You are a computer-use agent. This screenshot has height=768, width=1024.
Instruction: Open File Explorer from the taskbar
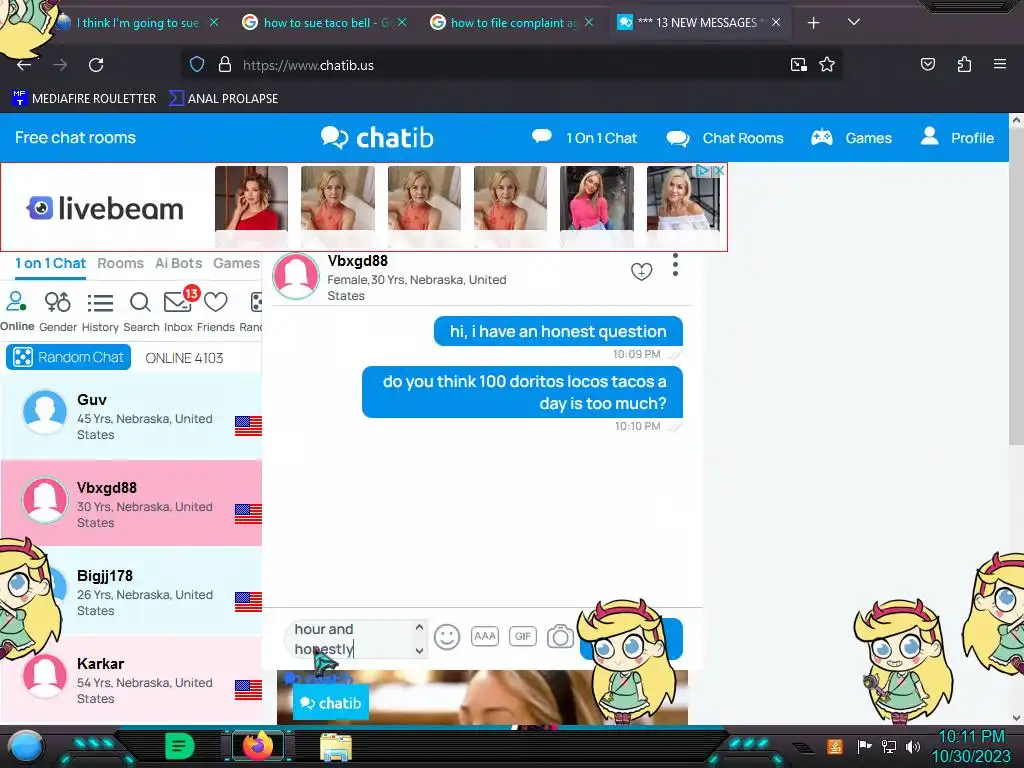click(336, 747)
